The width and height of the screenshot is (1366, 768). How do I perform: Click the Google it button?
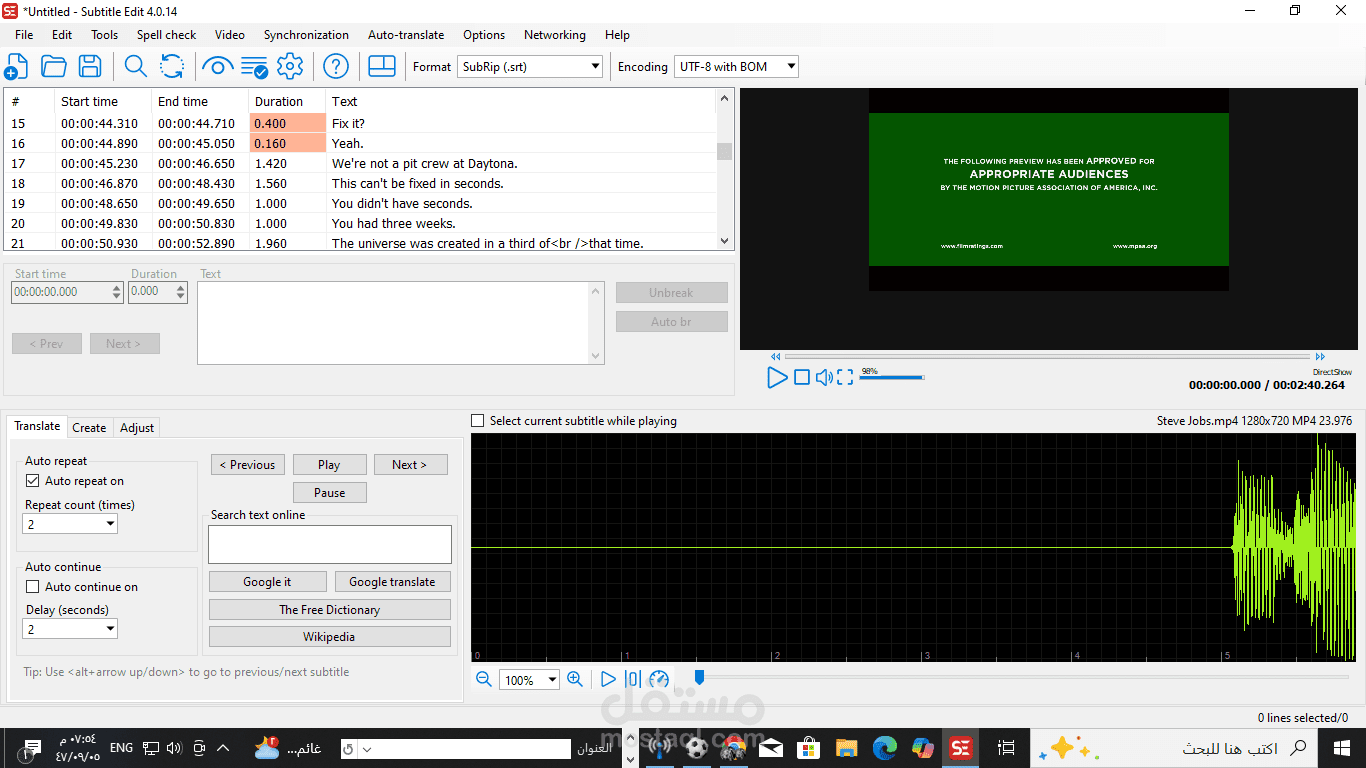[x=267, y=582]
